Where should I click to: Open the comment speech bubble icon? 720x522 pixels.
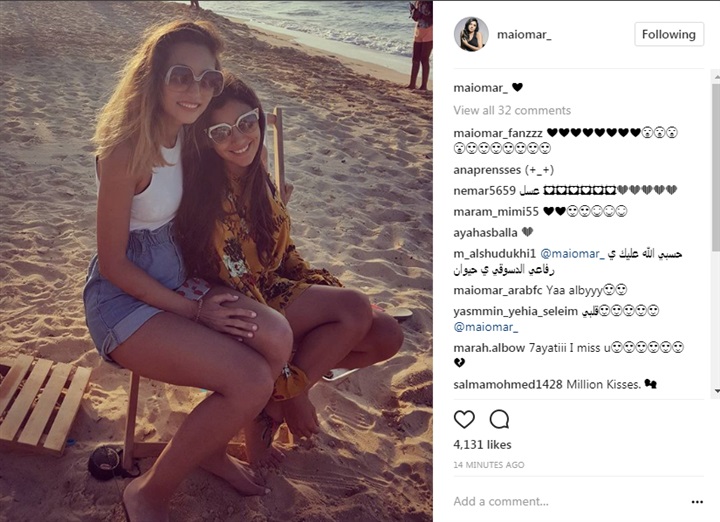(499, 419)
